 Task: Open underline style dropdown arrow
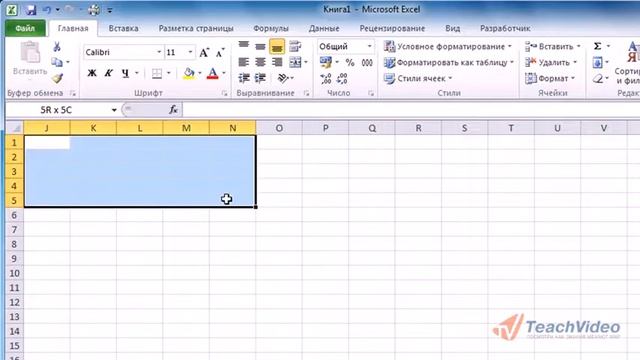coord(137,73)
